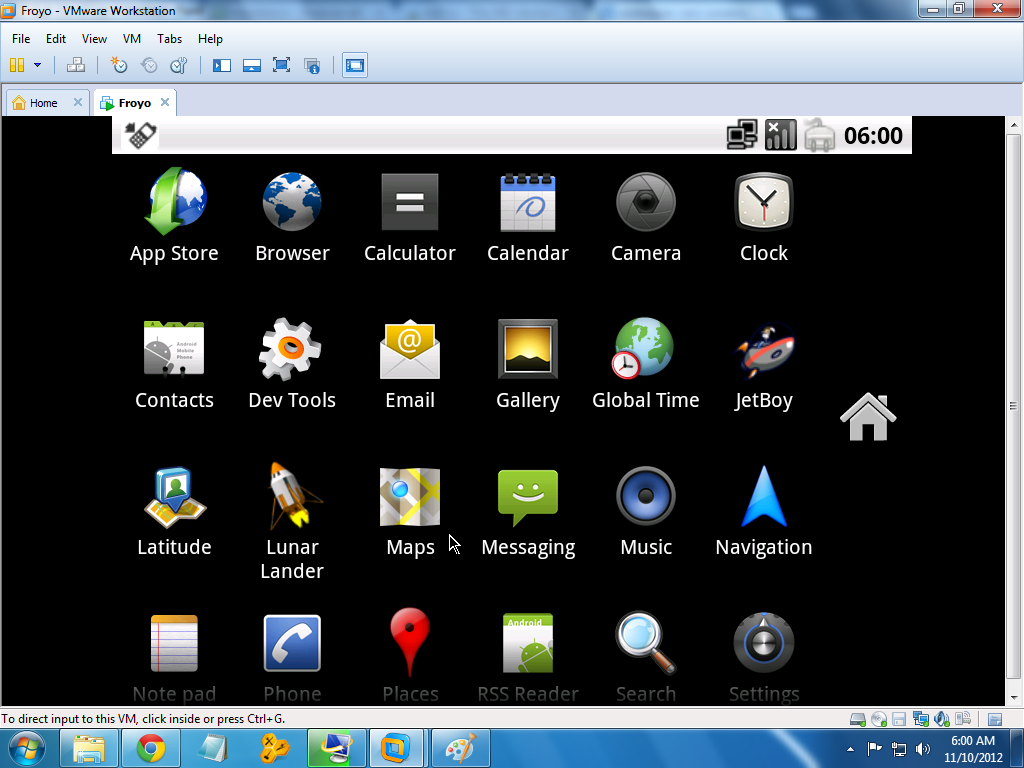
Task: Click the CD/DVD device status icon
Action: tap(879, 719)
